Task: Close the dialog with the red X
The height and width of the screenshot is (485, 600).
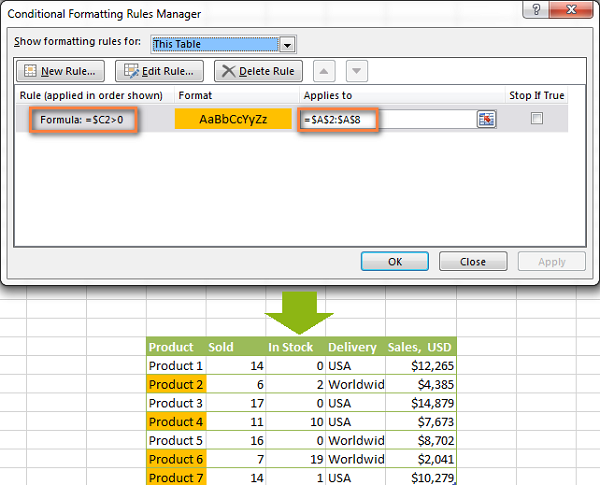Action: pyautogui.click(x=571, y=9)
